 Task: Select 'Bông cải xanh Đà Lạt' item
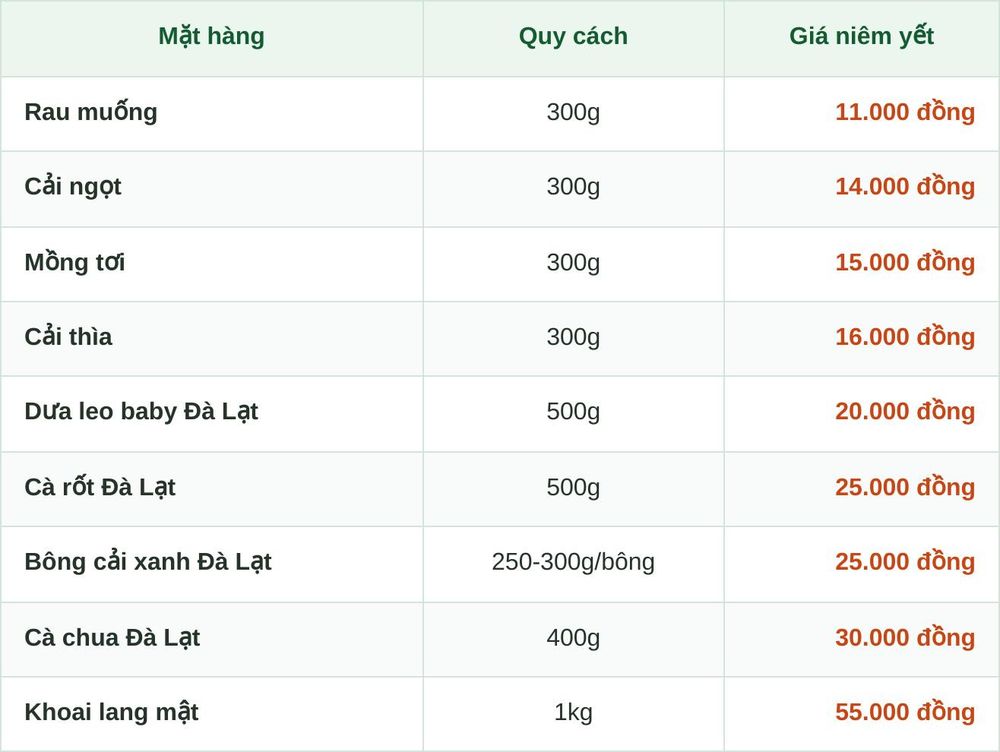(x=148, y=562)
